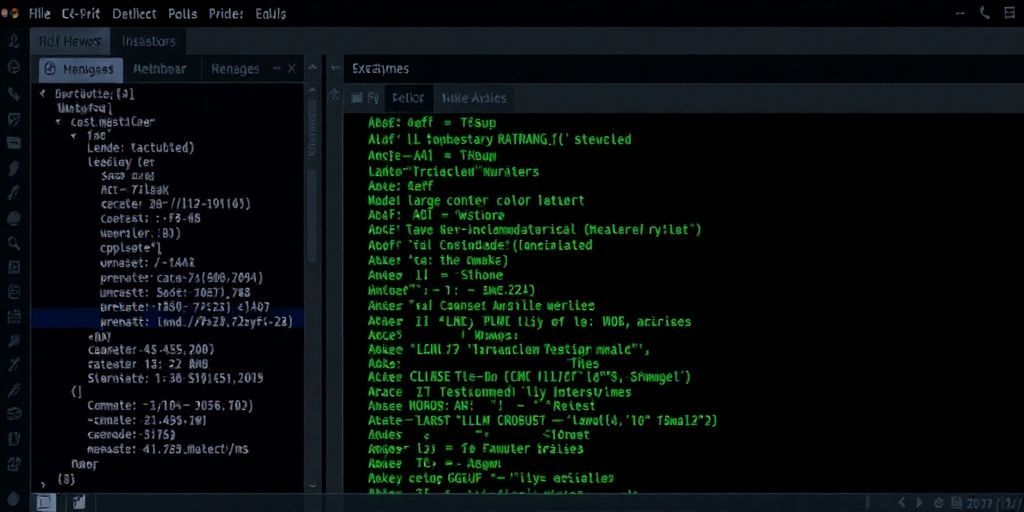Select the Ridi Hevors tab
1024x512 pixels.
(70, 41)
